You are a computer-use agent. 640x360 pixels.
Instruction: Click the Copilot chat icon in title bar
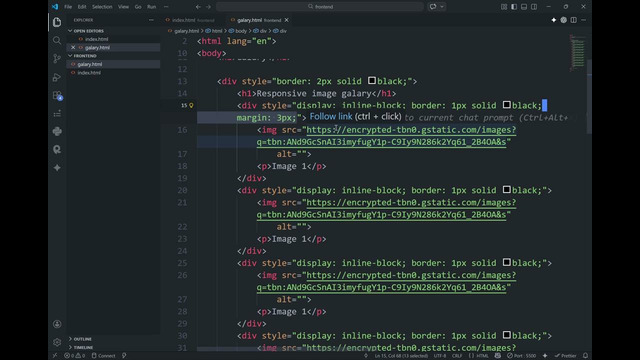(433, 7)
